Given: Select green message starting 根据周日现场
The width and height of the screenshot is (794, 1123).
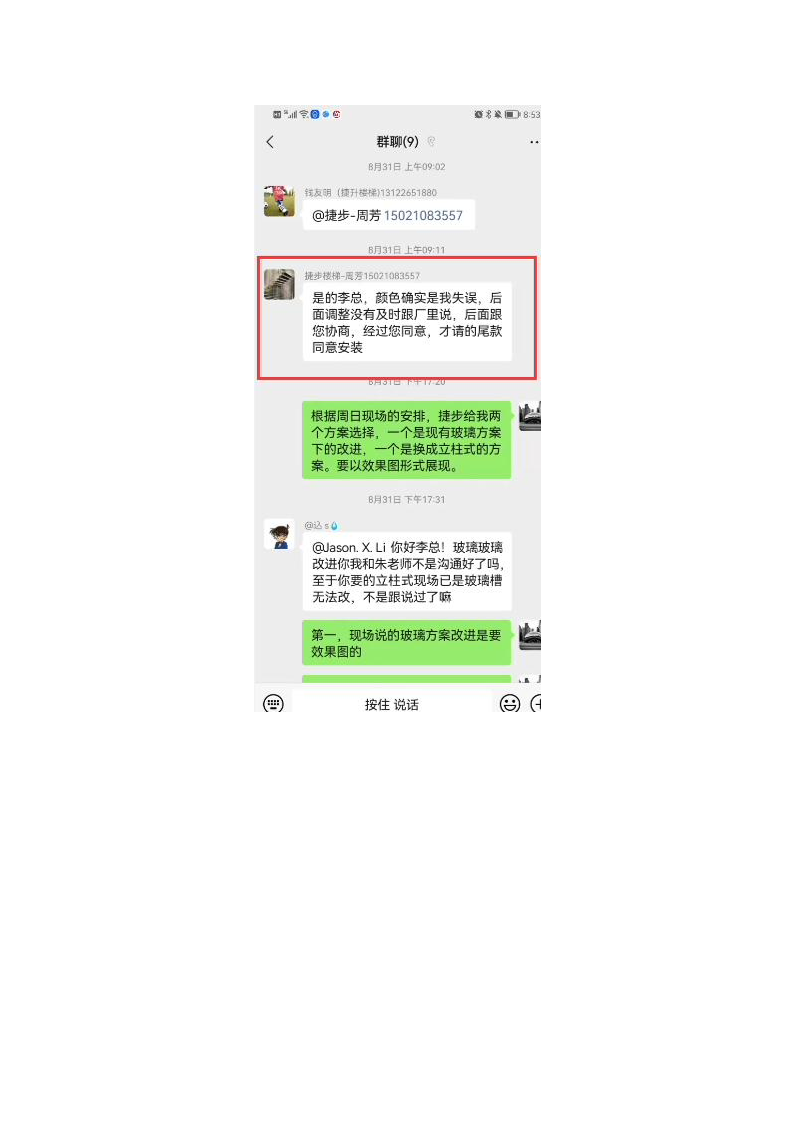Looking at the screenshot, I should 407,440.
